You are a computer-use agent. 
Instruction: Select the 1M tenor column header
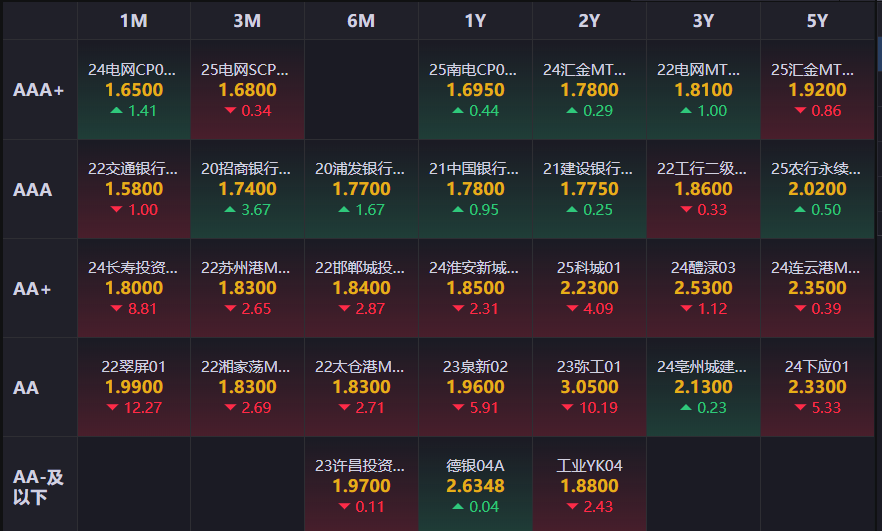tap(133, 21)
